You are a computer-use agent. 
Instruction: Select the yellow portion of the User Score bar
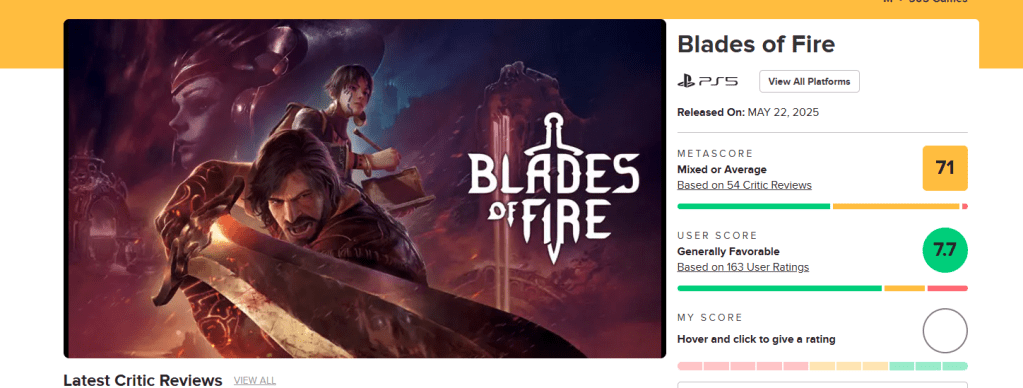pyautogui.click(x=904, y=288)
